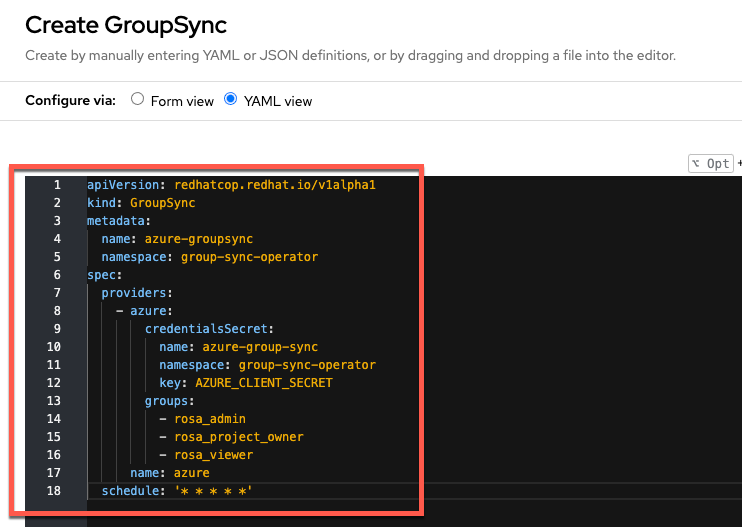The width and height of the screenshot is (742, 527).
Task: Click the providers key on line 7
Action: (134, 293)
